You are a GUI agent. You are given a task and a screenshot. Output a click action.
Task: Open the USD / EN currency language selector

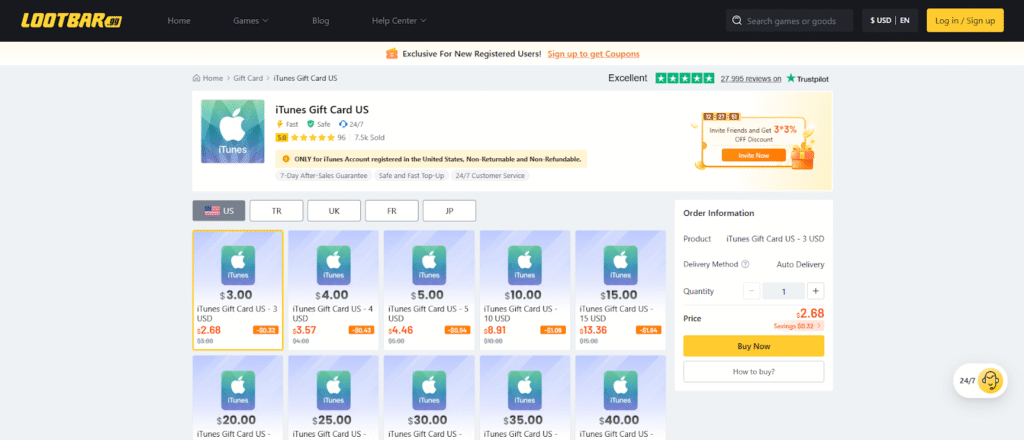click(x=889, y=21)
